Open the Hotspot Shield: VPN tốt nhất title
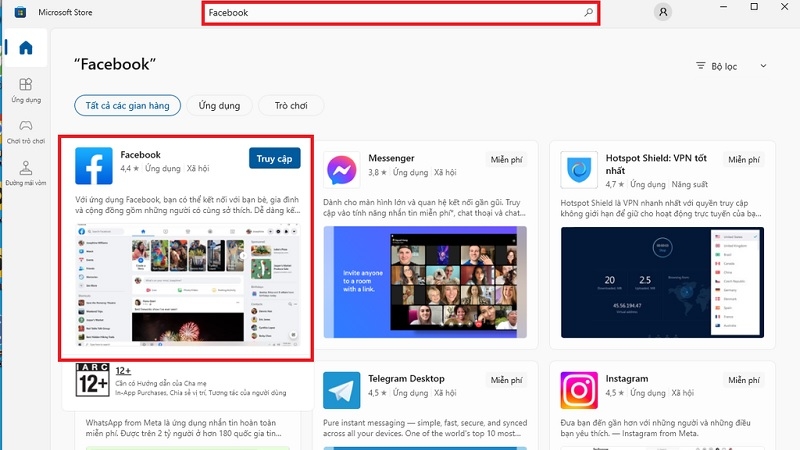The height and width of the screenshot is (450, 800). tap(656, 164)
